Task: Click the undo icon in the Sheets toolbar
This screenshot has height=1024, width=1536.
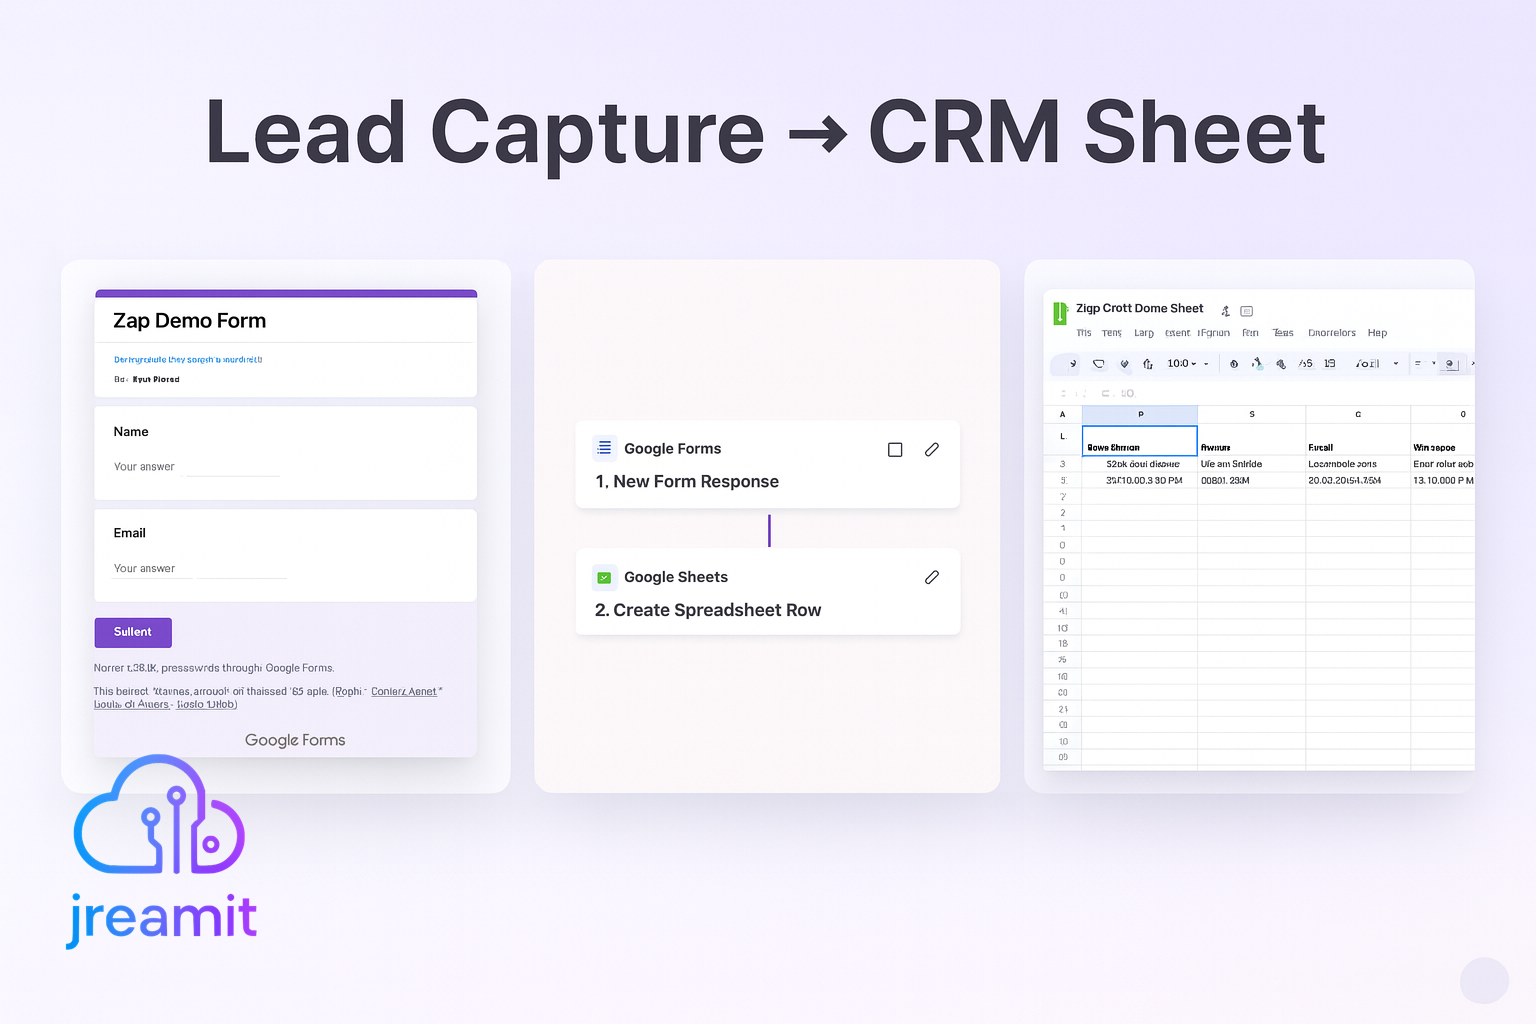Action: coord(1073,363)
